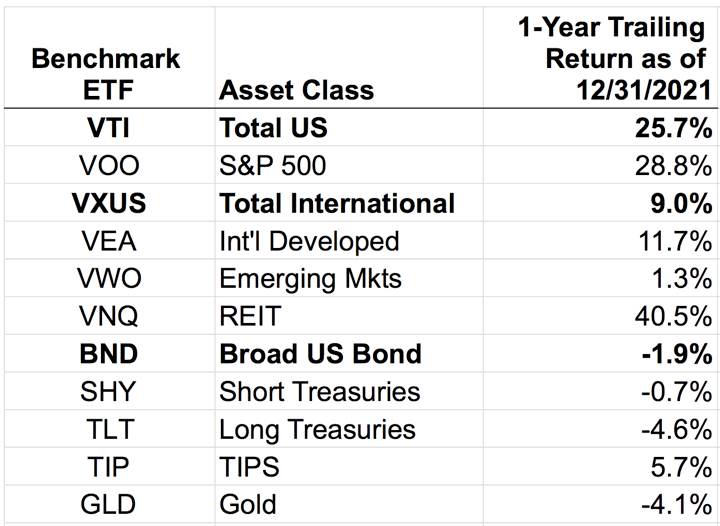Click the 1-Year Trailing Return header
Screen dimensions: 720x526
click(x=615, y=58)
